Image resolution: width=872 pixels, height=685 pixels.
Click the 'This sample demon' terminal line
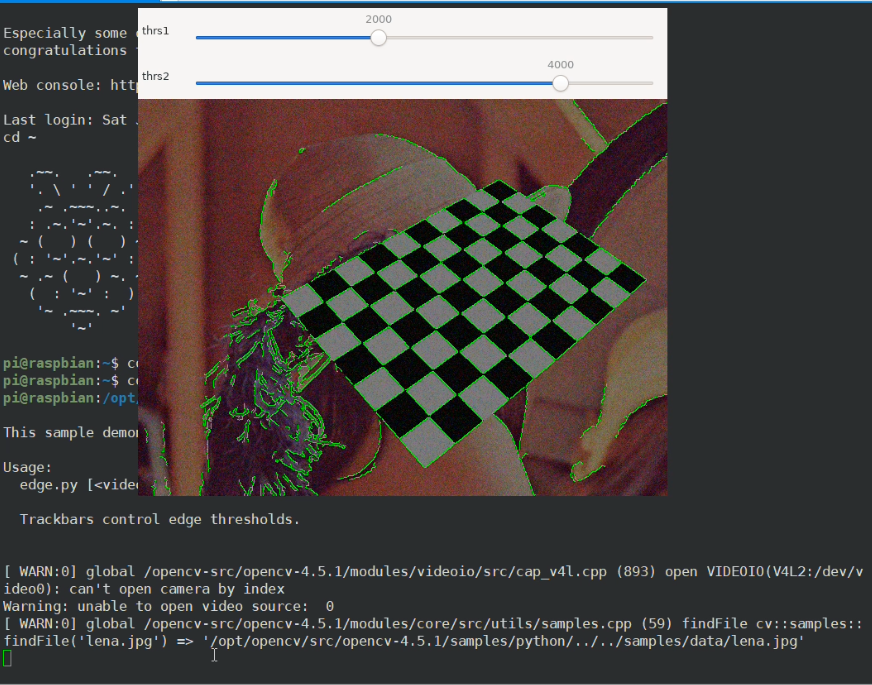tap(70, 433)
